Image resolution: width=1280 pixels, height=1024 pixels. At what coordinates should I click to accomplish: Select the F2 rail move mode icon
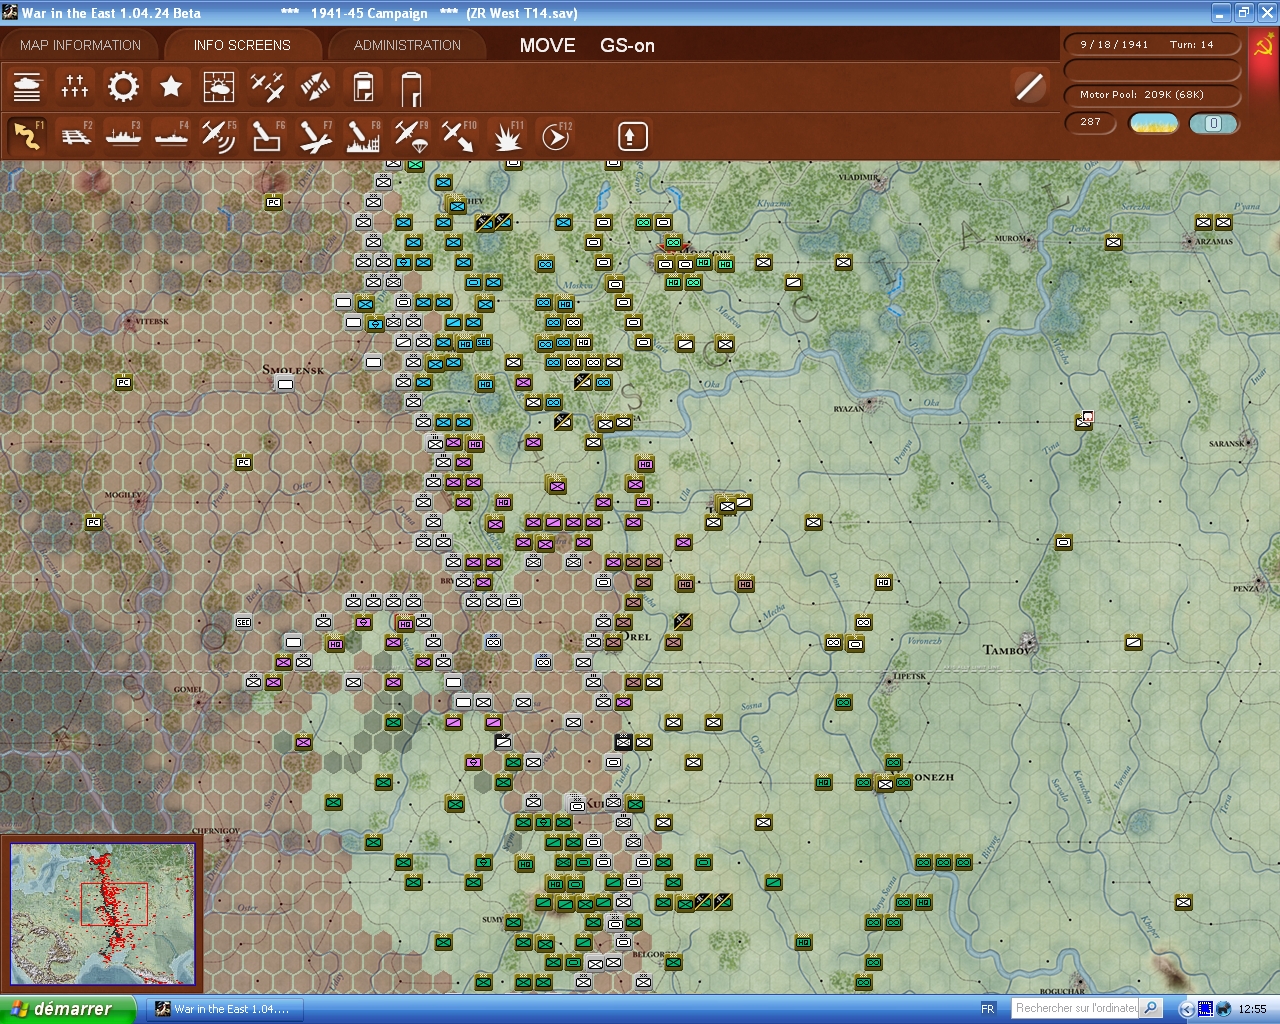75,136
